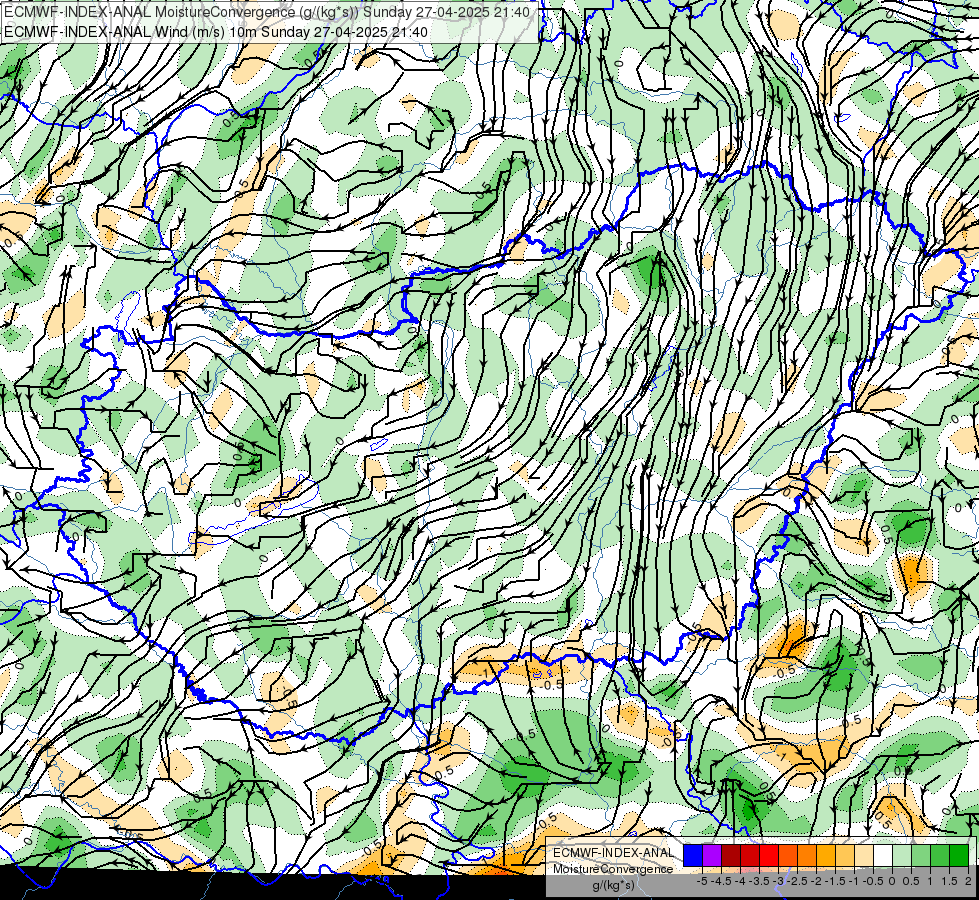Click the '-2.5' tick label on the legend
The width and height of the screenshot is (979, 900).
(797, 881)
